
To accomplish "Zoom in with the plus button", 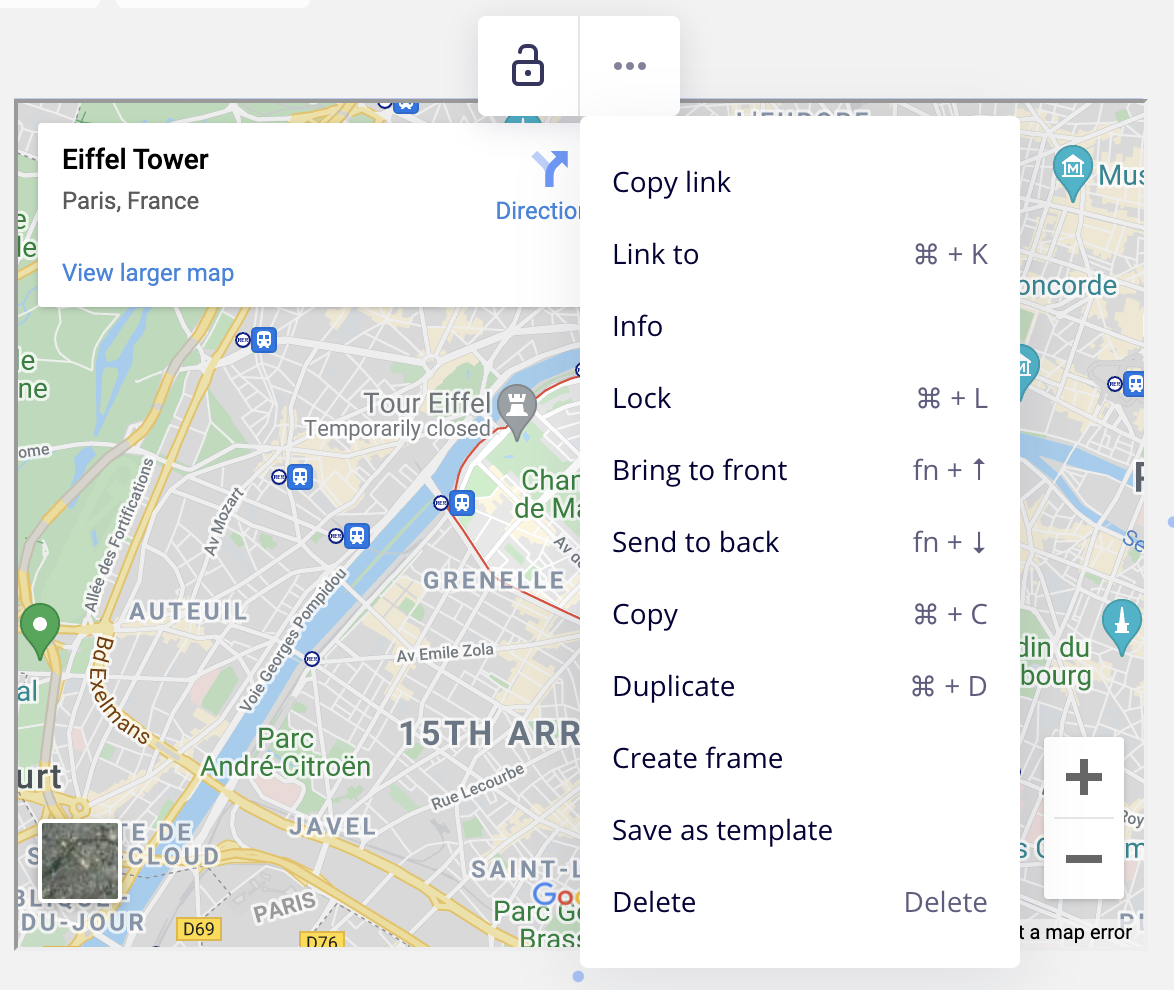I will 1084,777.
